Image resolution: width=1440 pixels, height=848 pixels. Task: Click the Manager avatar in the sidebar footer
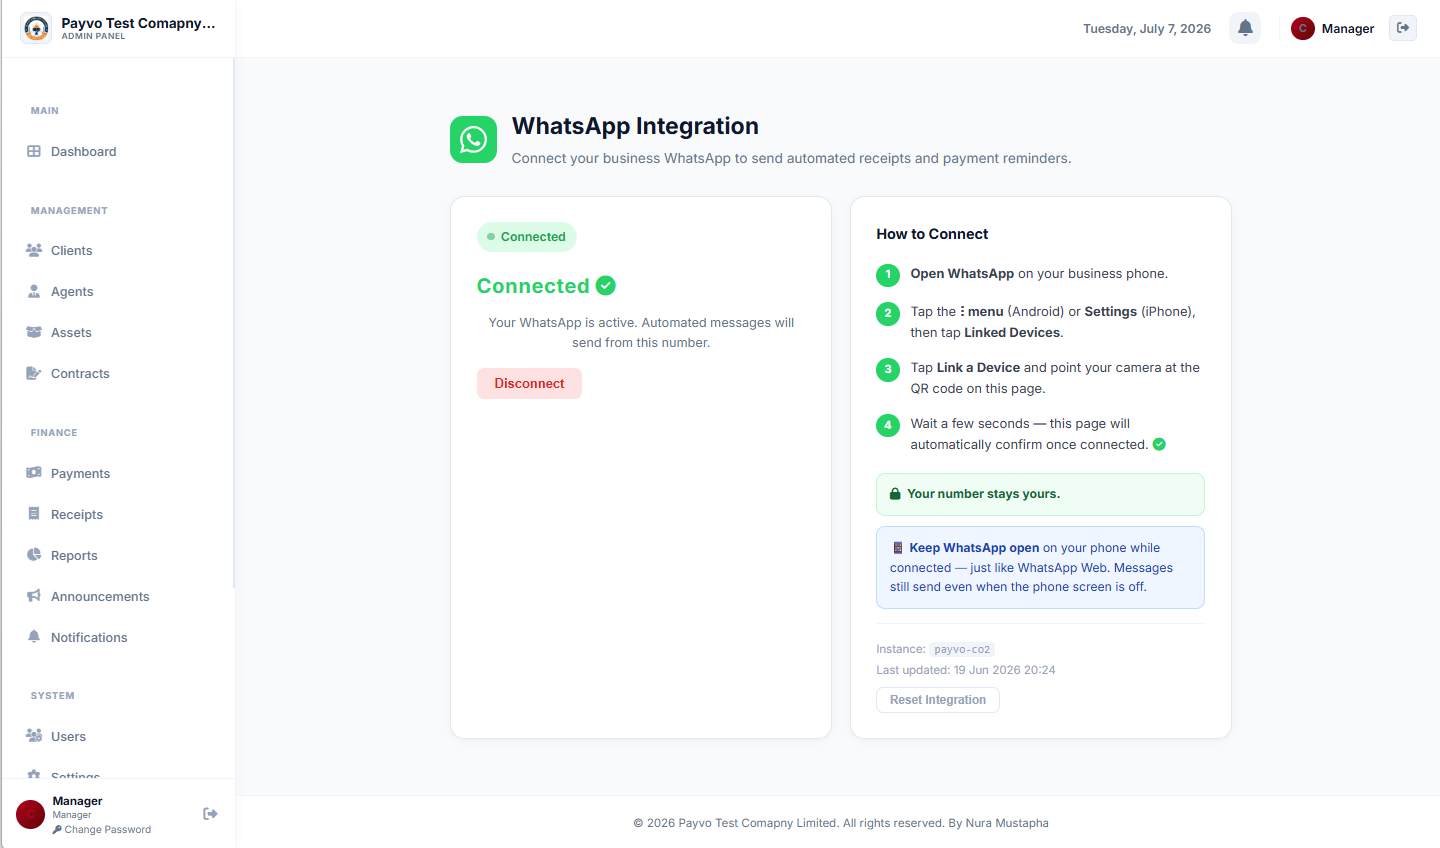pos(30,814)
